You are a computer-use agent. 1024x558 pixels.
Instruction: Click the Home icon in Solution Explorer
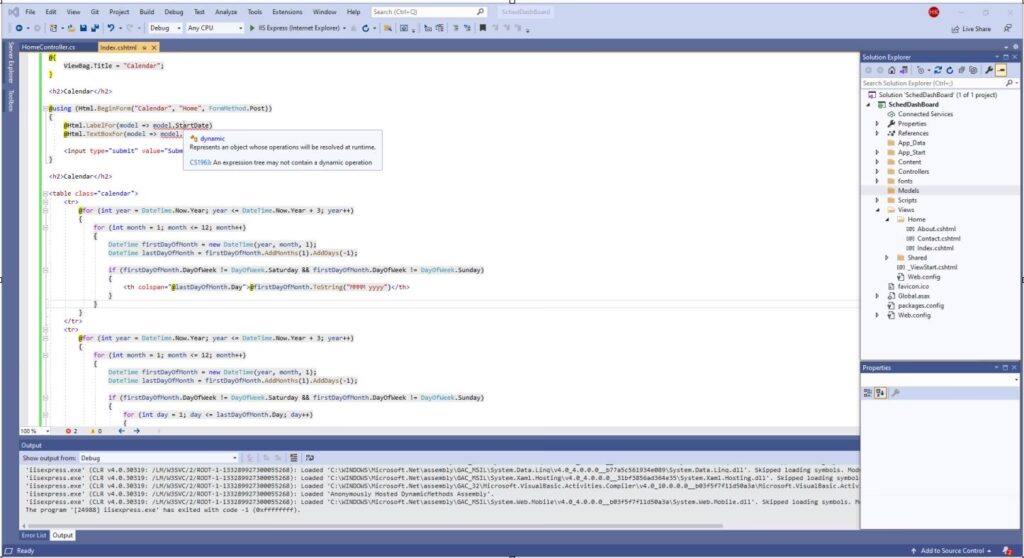click(x=893, y=70)
